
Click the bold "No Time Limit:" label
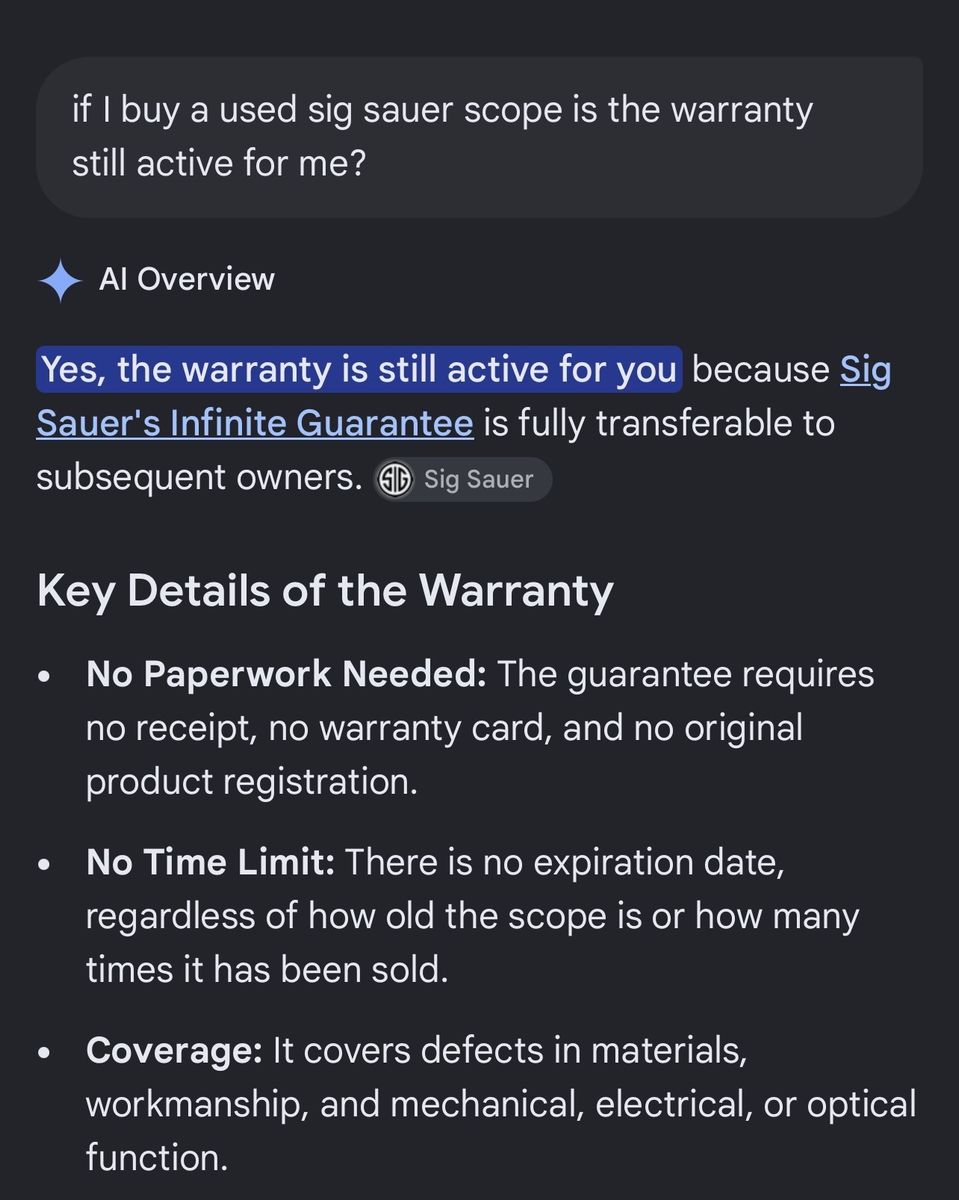click(210, 862)
